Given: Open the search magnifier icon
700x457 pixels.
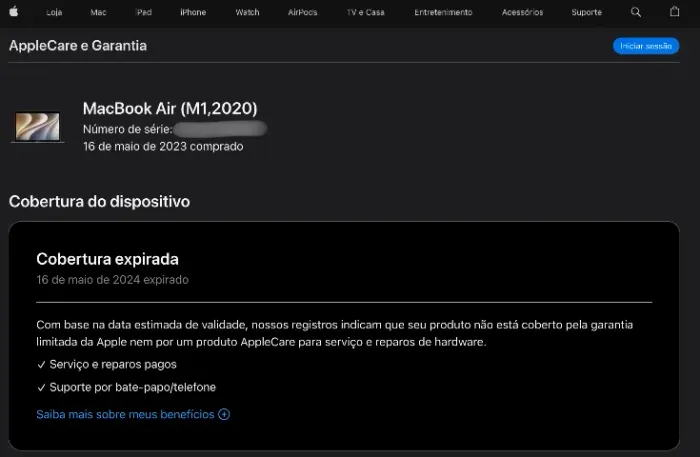Looking at the screenshot, I should point(636,12).
